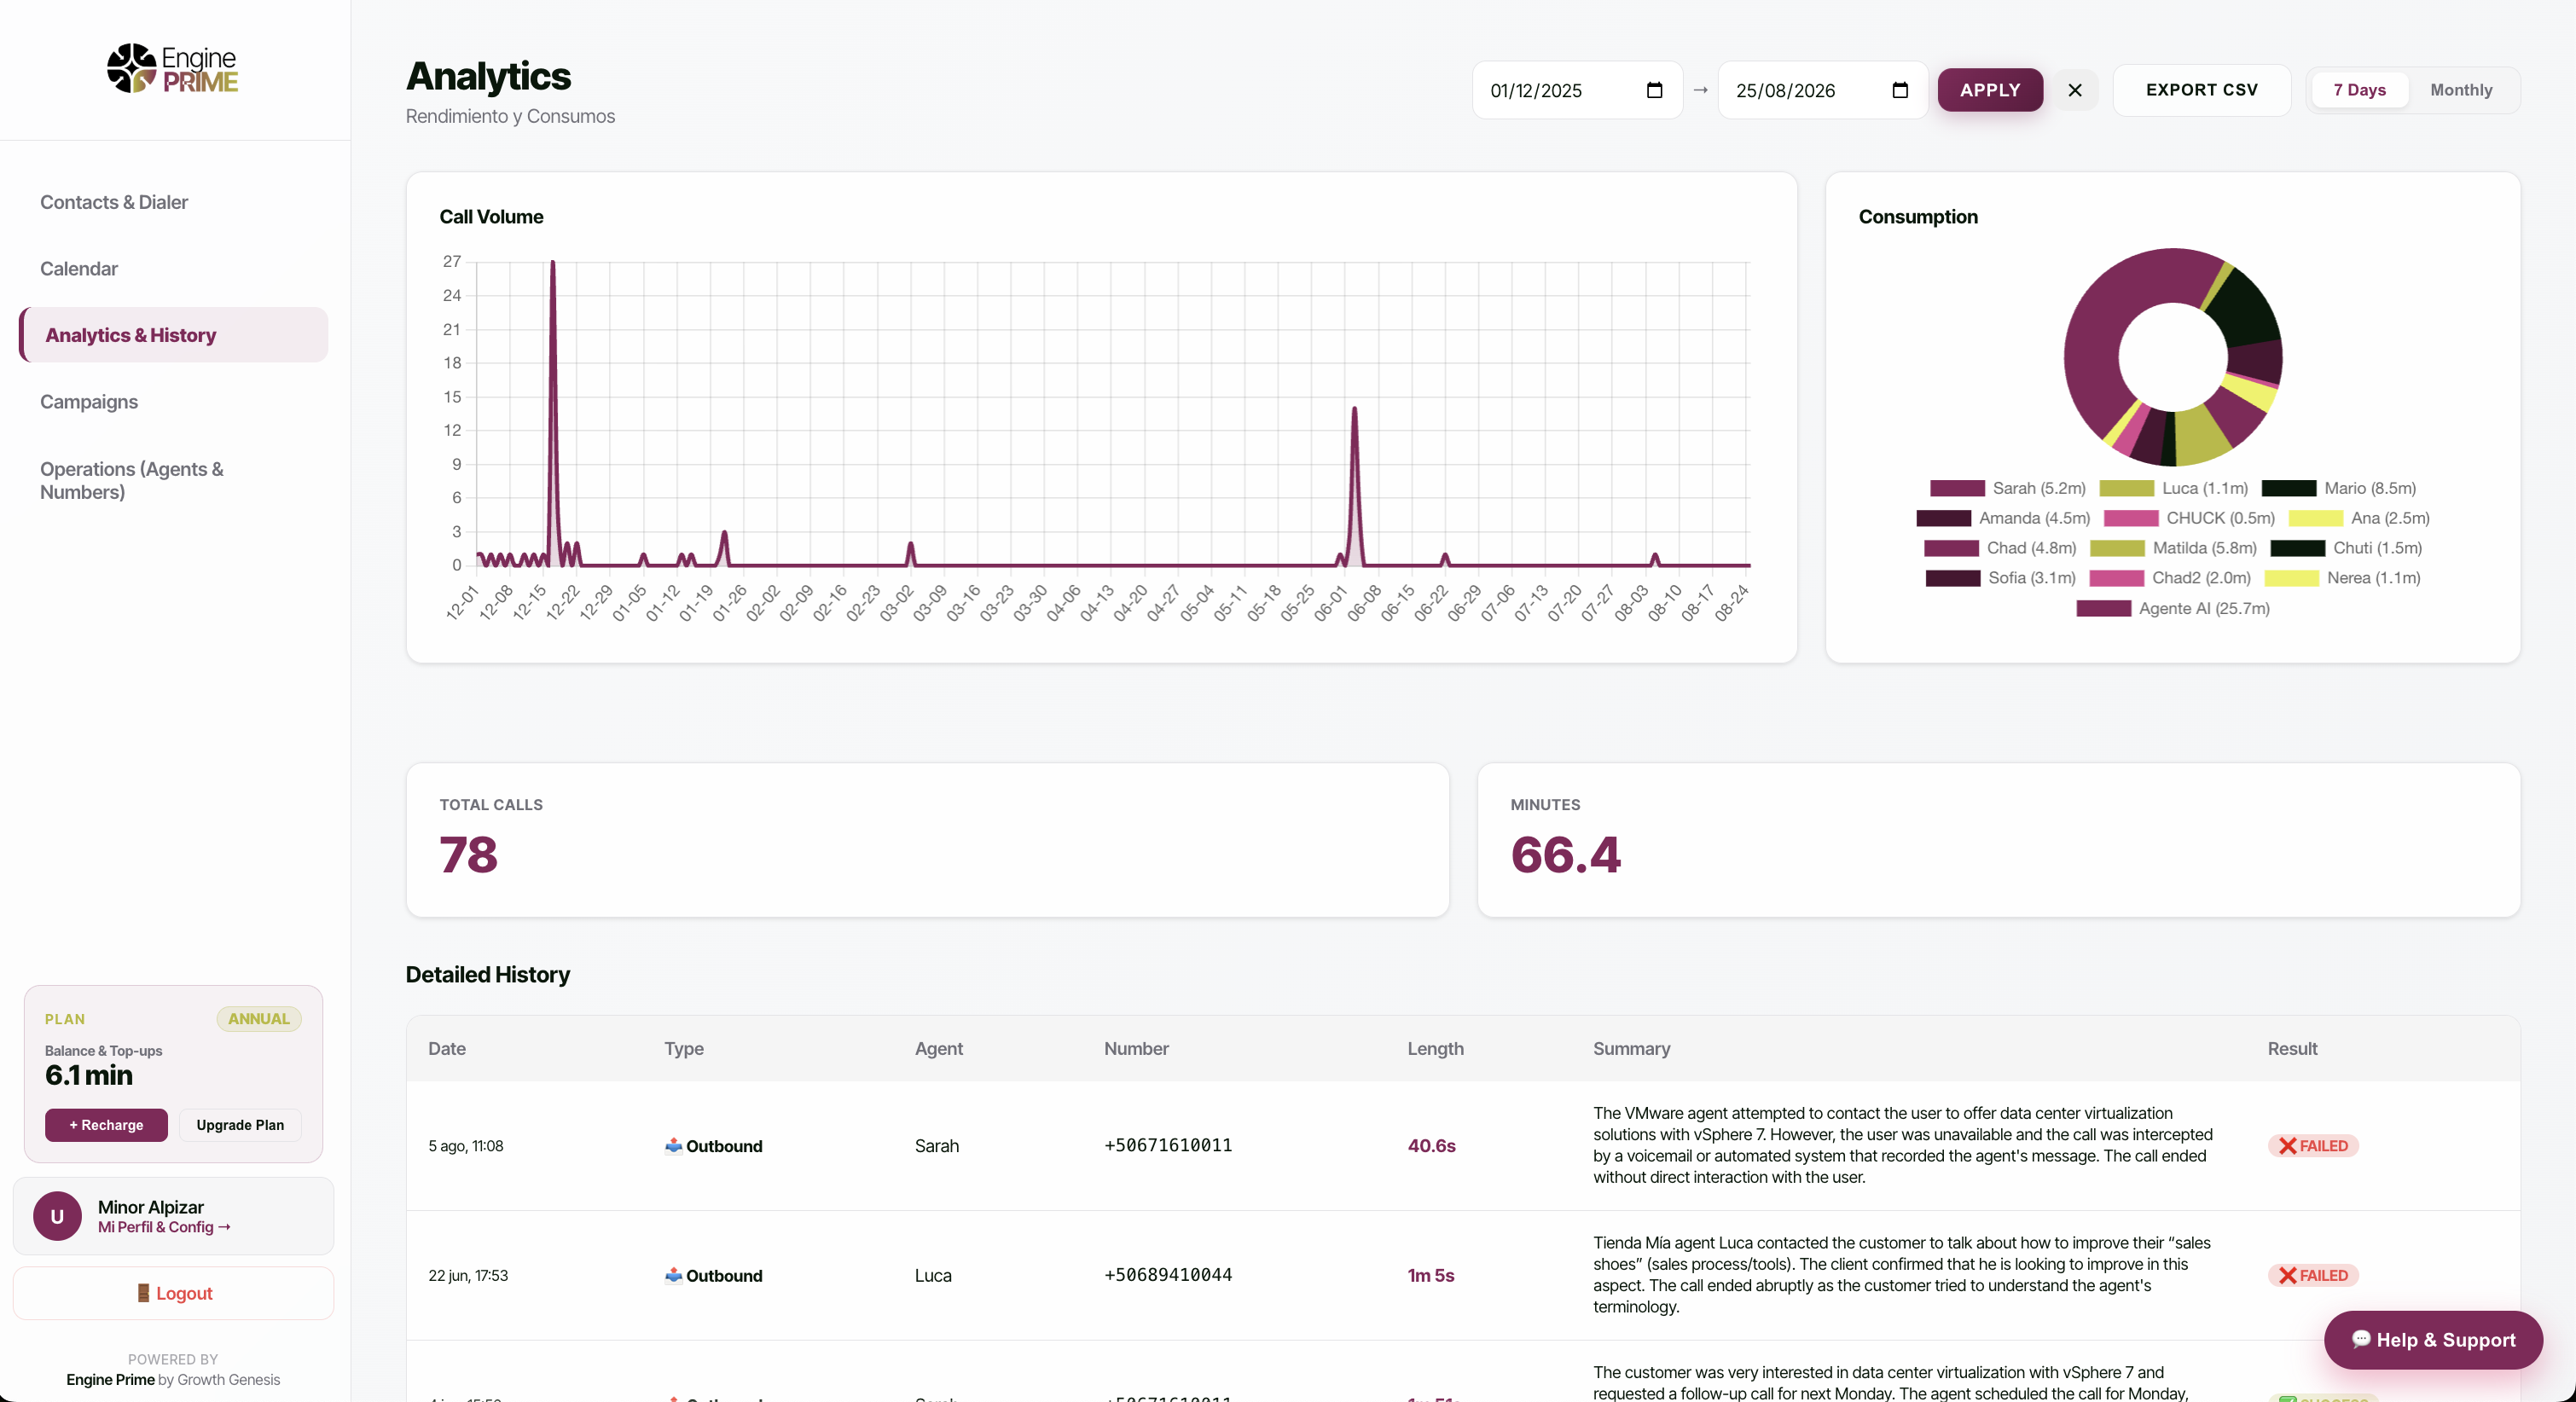This screenshot has height=1402, width=2576.
Task: Open calendar picker for start date 01/12/2025
Action: [x=1654, y=90]
